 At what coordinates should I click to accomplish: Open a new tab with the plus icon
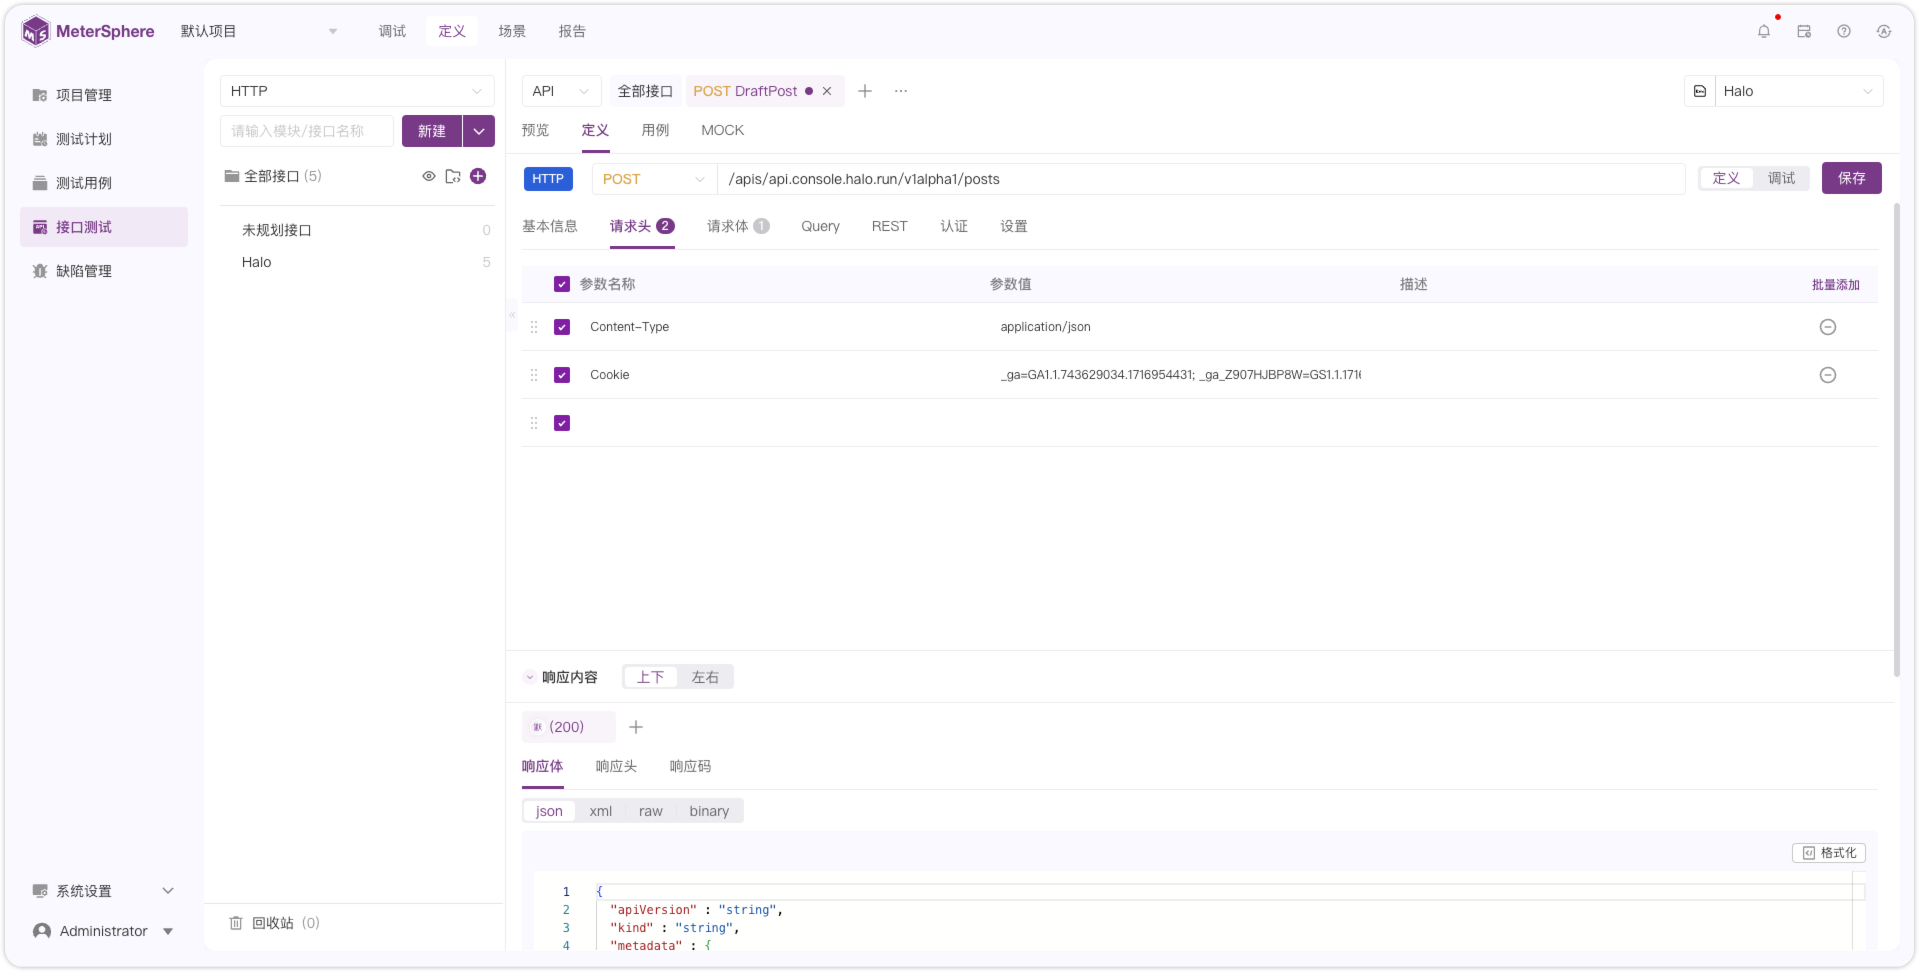click(865, 91)
